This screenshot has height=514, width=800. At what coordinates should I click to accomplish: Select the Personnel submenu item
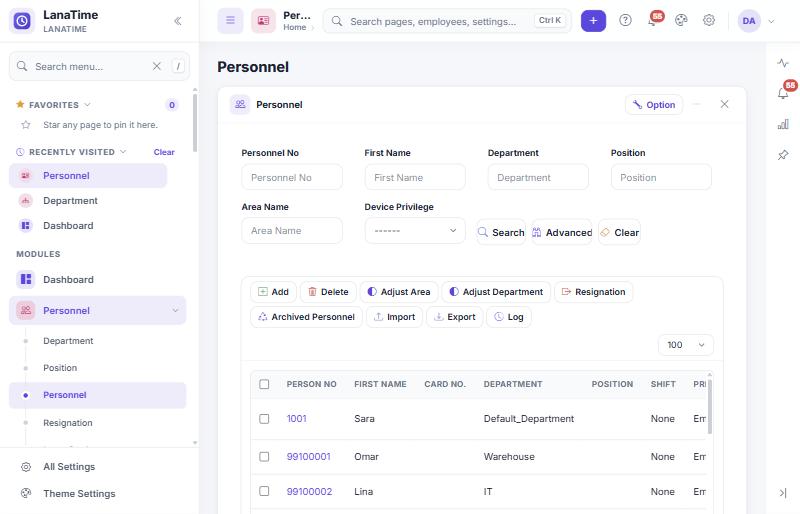pos(98,395)
